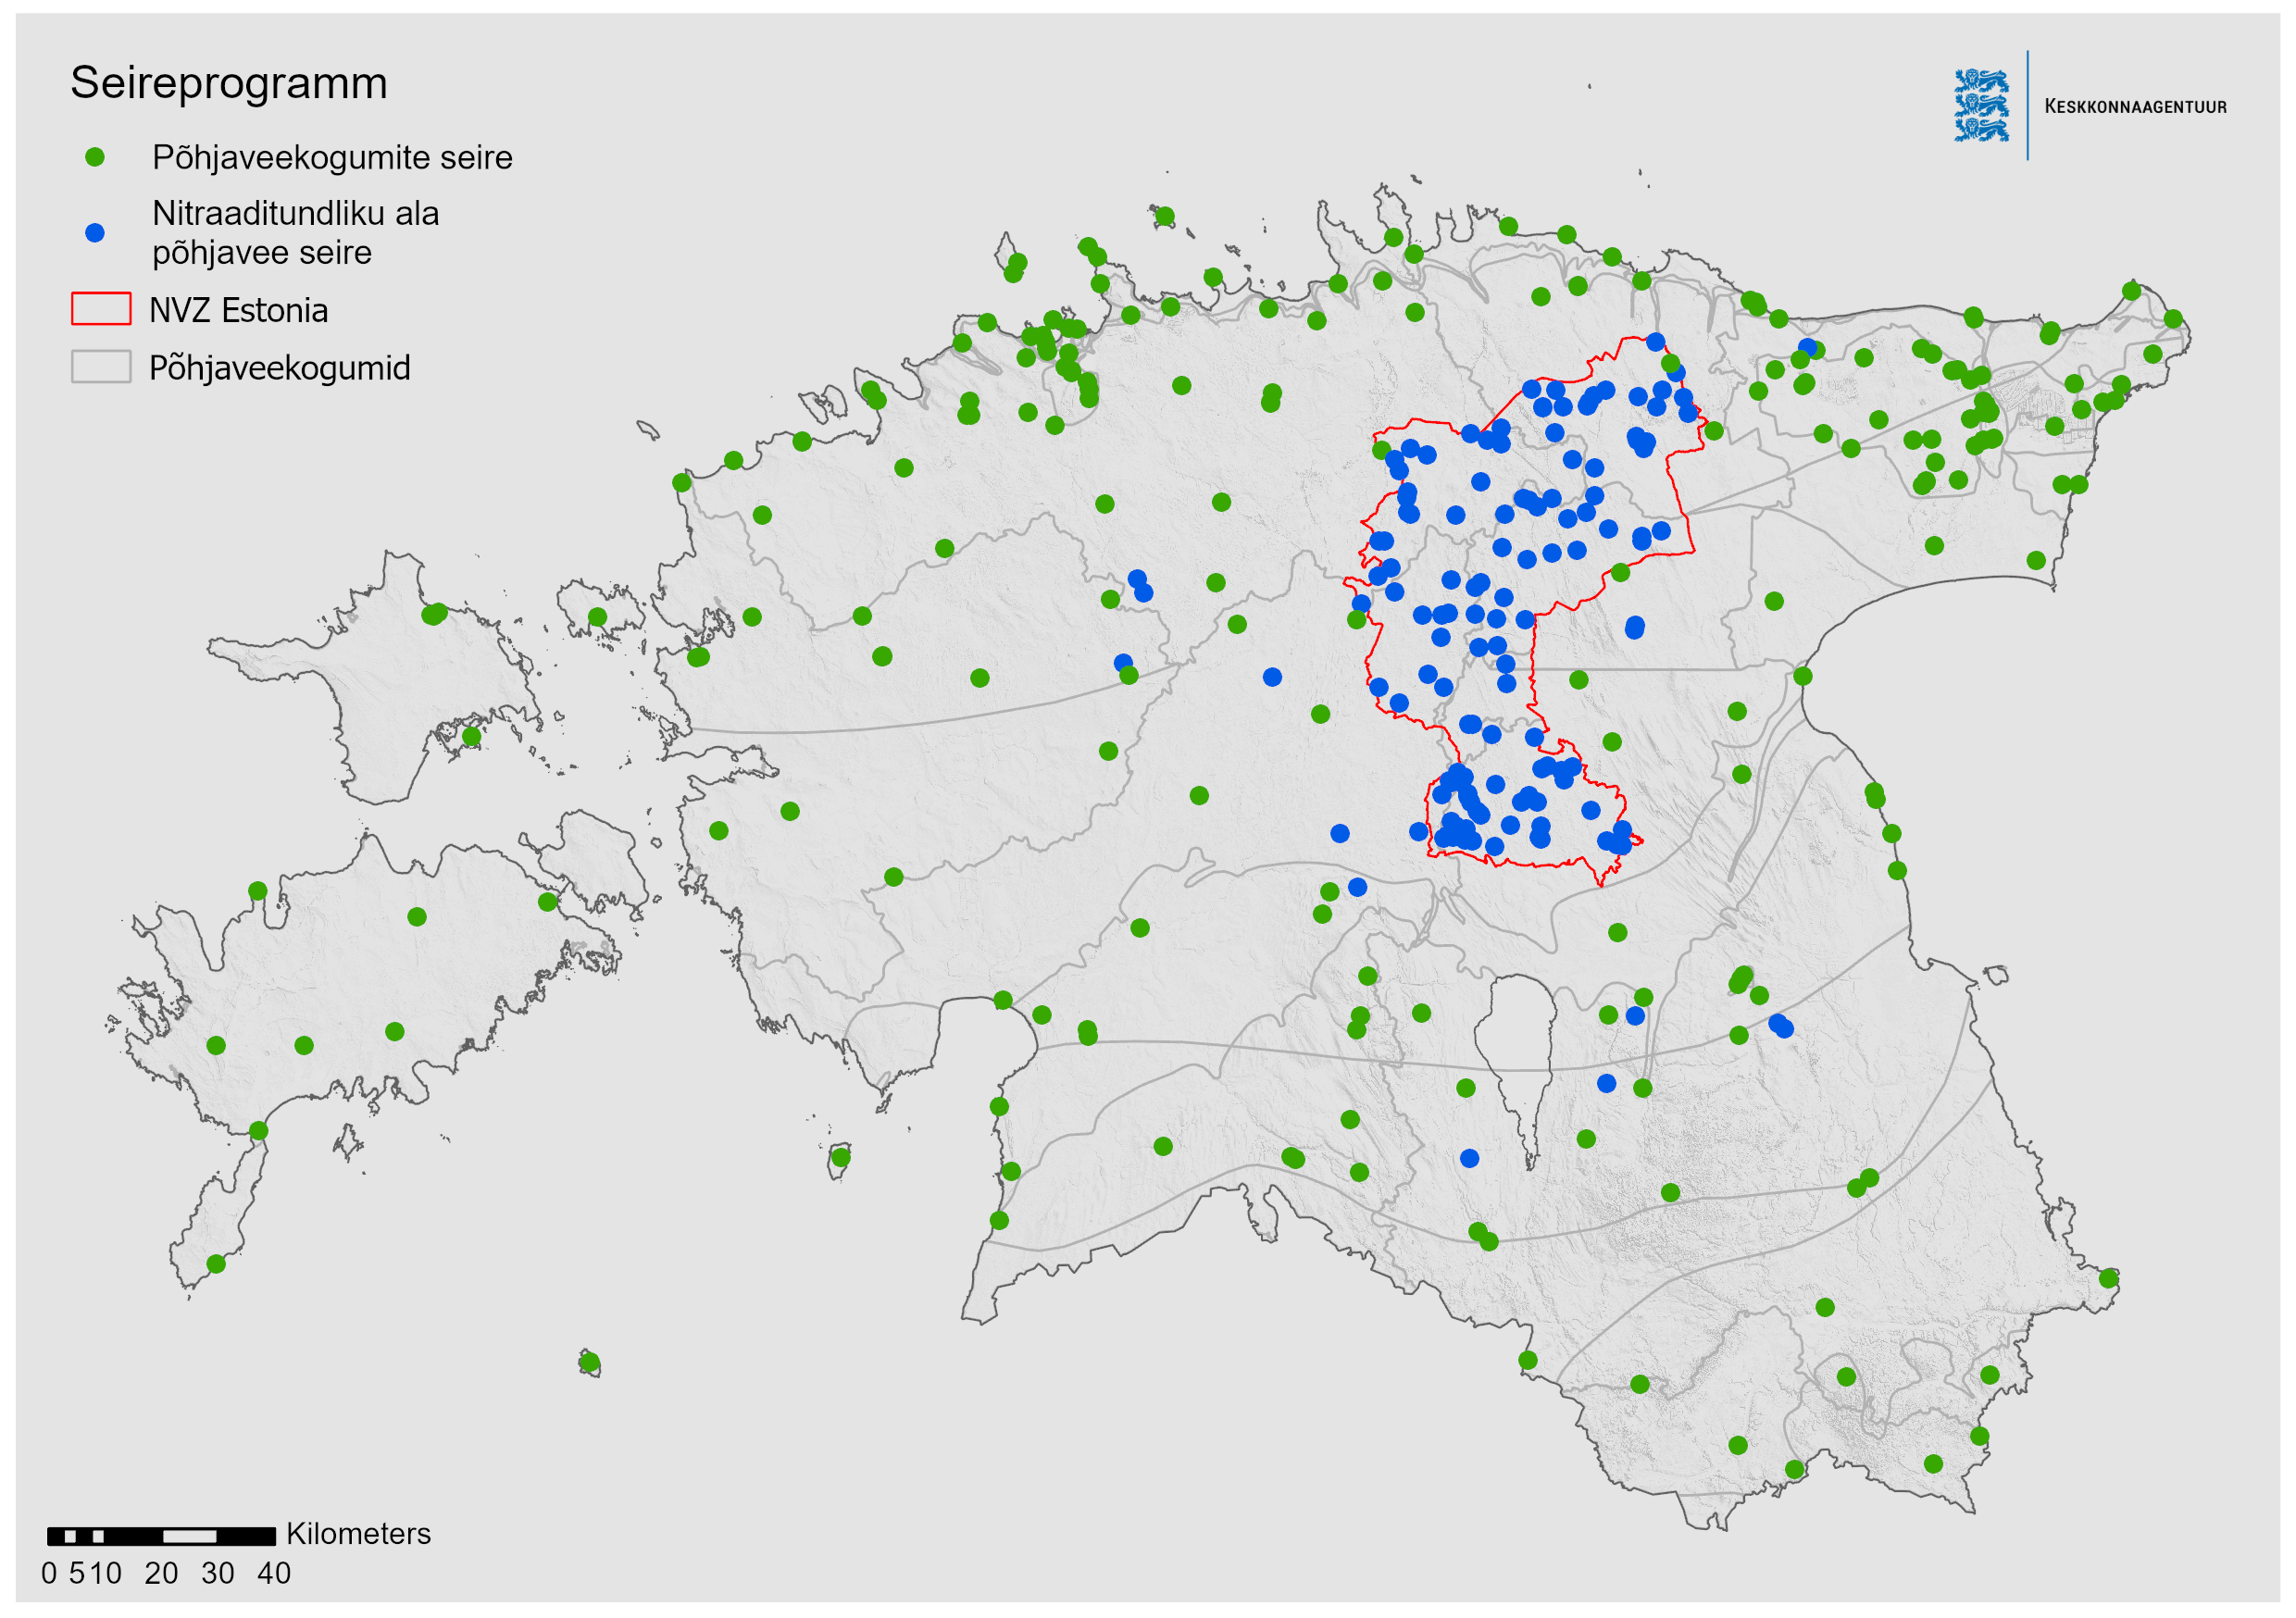The width and height of the screenshot is (2296, 1618).
Task: Click the green dot on Vormsi island
Action: pos(598,617)
